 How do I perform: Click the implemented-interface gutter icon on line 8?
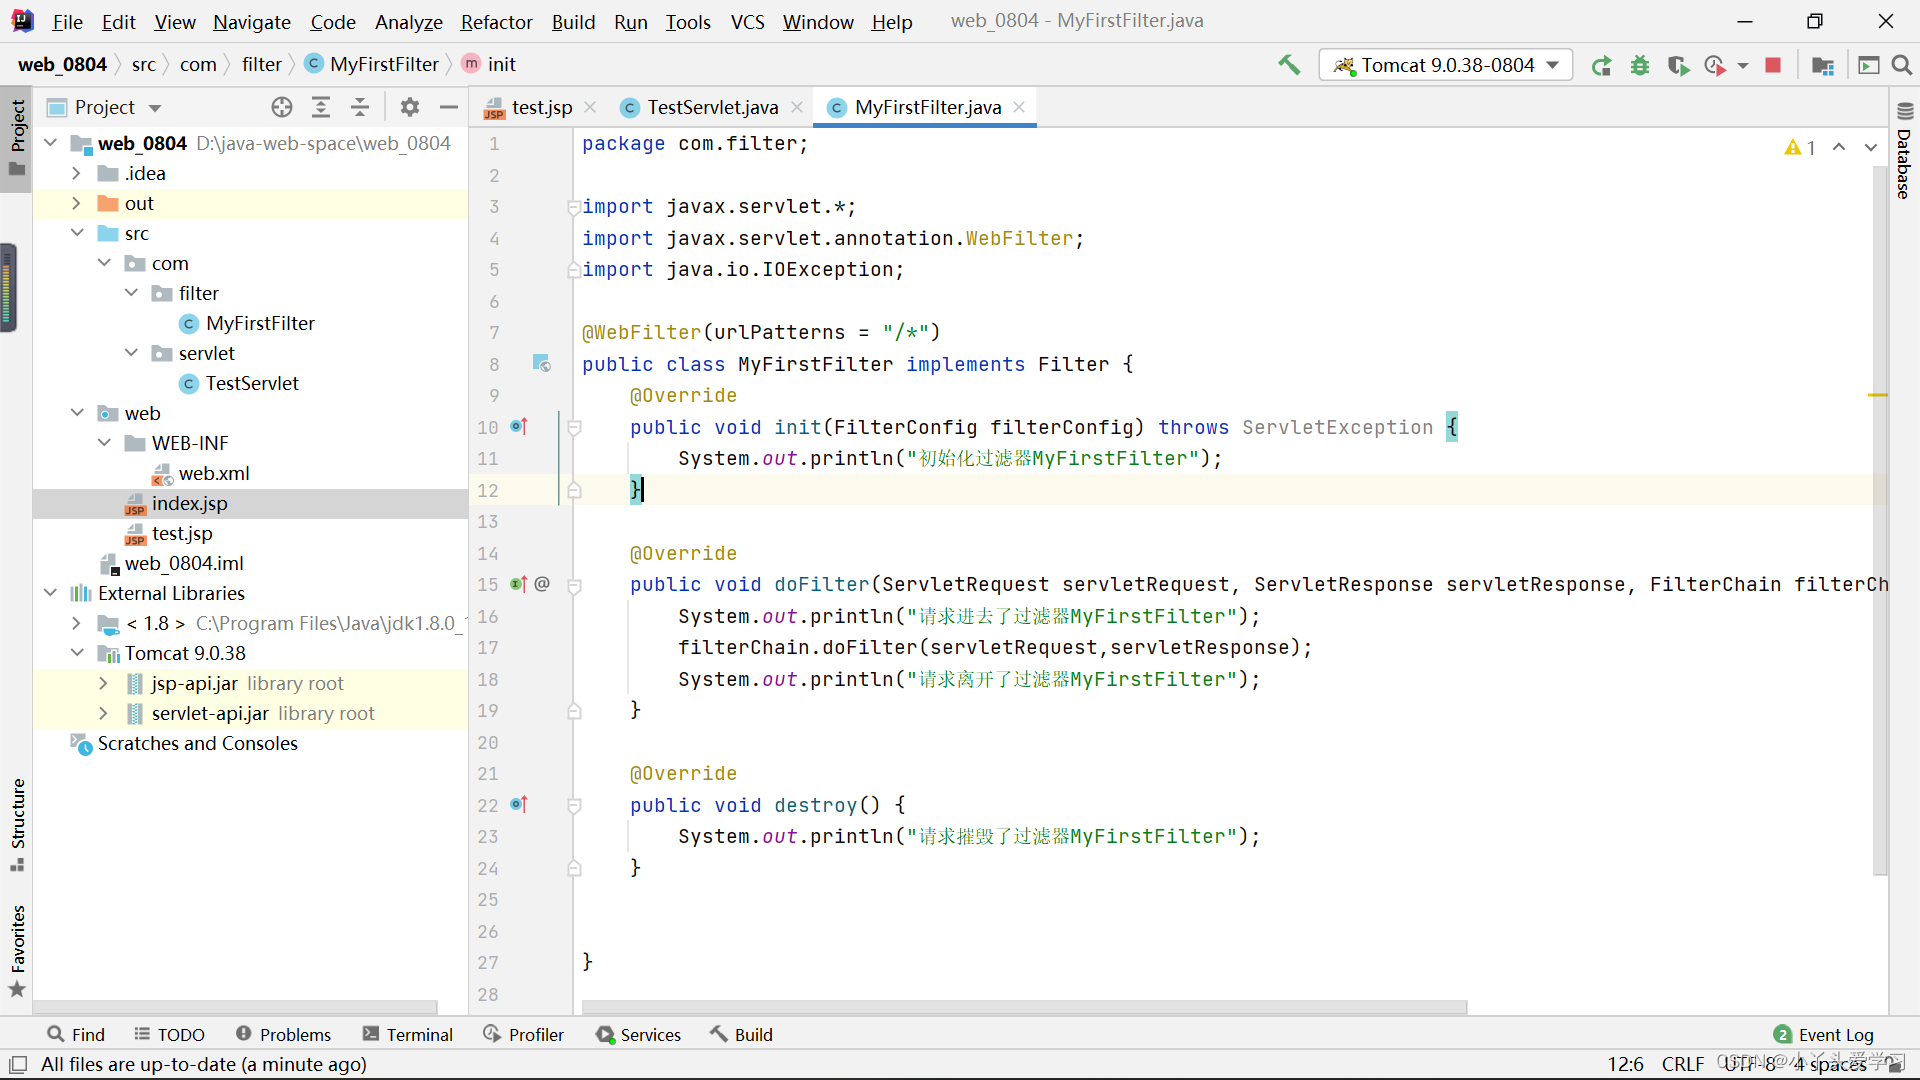(541, 363)
